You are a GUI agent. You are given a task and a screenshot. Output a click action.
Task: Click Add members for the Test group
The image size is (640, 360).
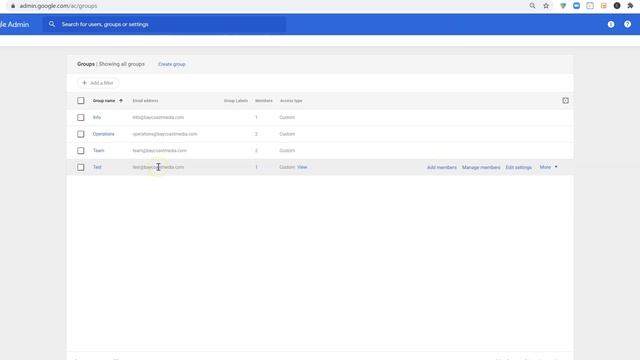point(442,167)
